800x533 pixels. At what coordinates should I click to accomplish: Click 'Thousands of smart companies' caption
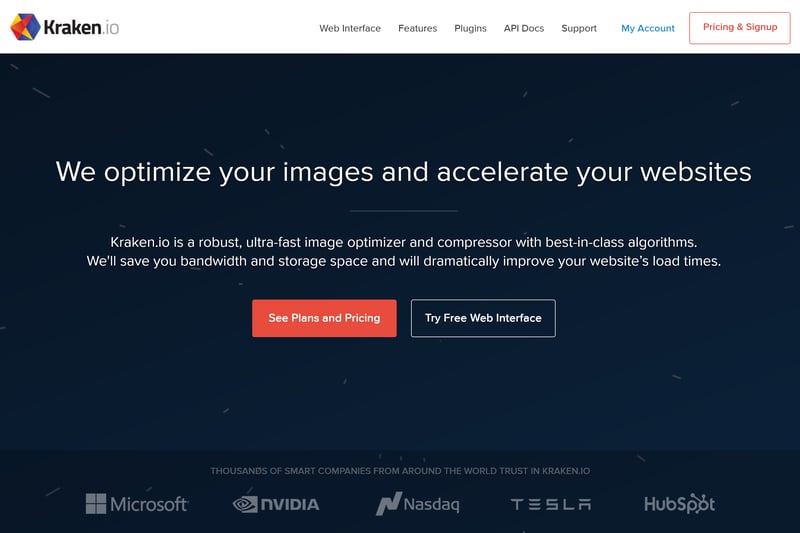[x=400, y=471]
